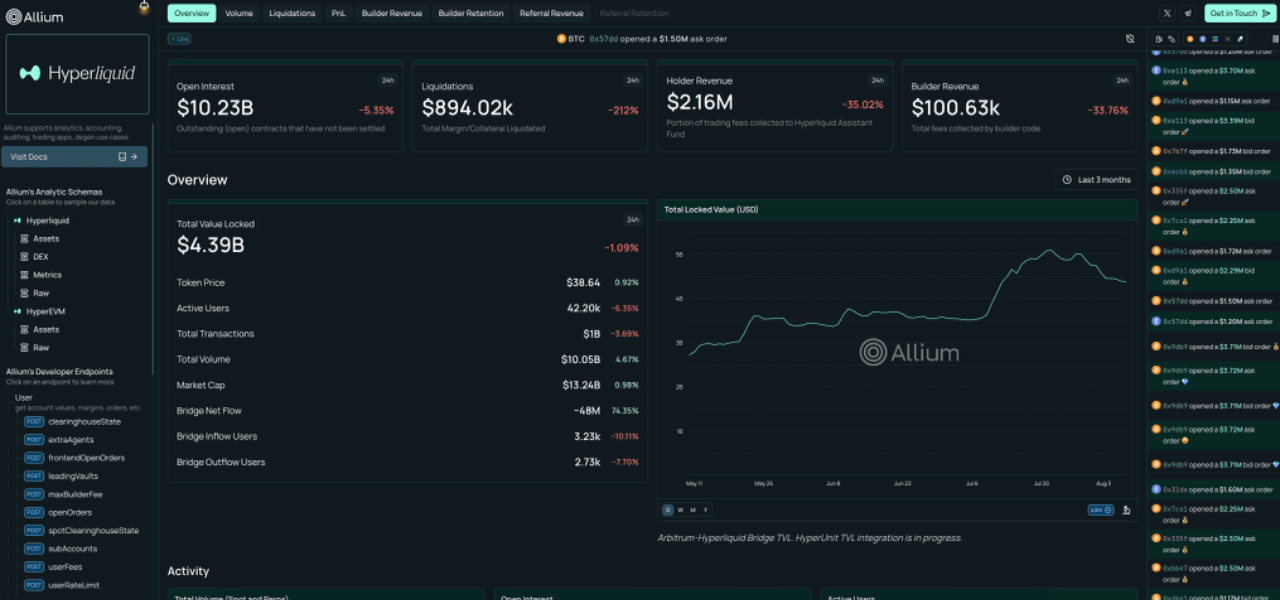
Task: Click the Visit Docs button
Action: (x=77, y=157)
